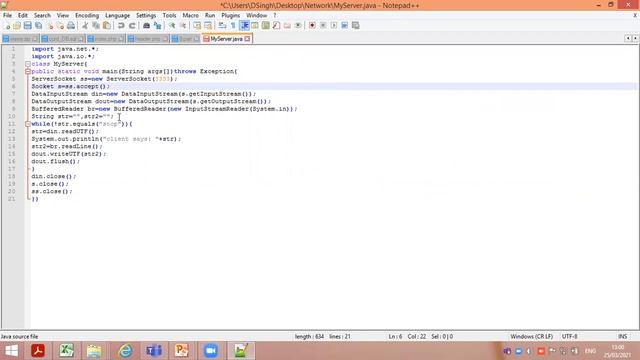Toggle synchronize horizontal scrolling icon
Viewport: 640px width, 360px height.
coord(208,25)
